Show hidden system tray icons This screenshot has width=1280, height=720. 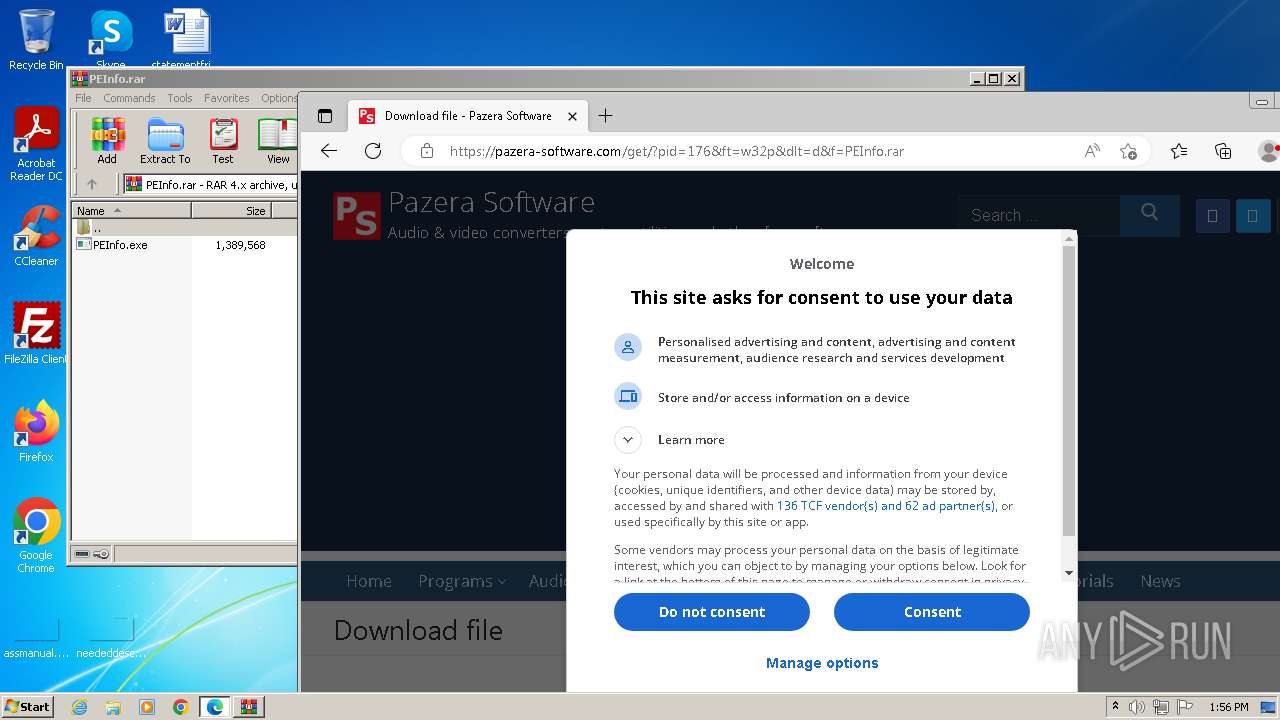(x=1115, y=707)
